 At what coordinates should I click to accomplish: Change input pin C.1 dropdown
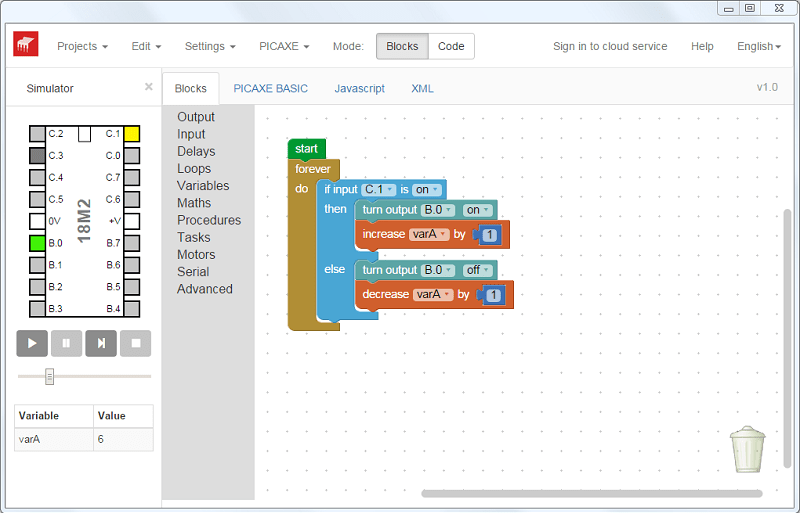[379, 189]
